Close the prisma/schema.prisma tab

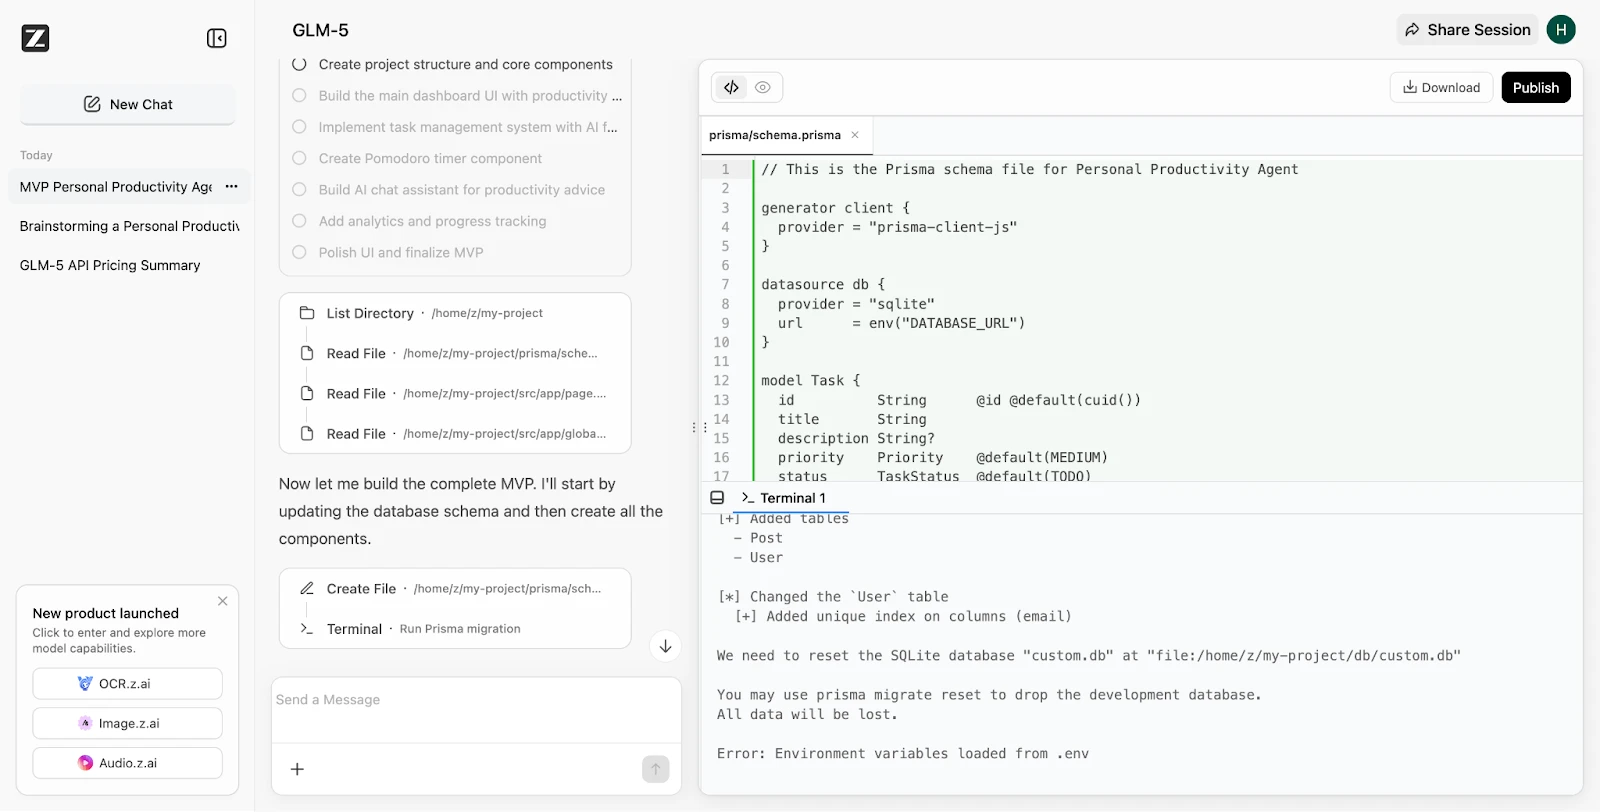click(855, 135)
